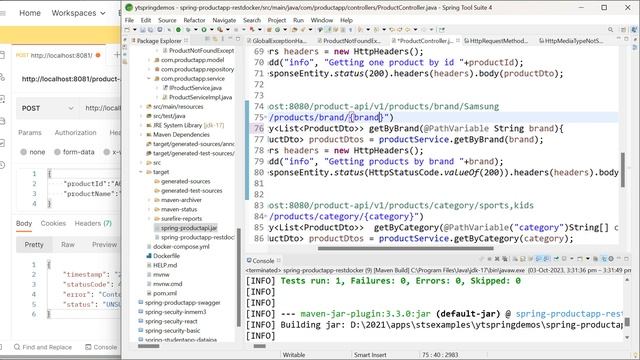Click Remove Launch icon in Console toolbar
The height and width of the screenshot is (360, 640).
(x=497, y=259)
